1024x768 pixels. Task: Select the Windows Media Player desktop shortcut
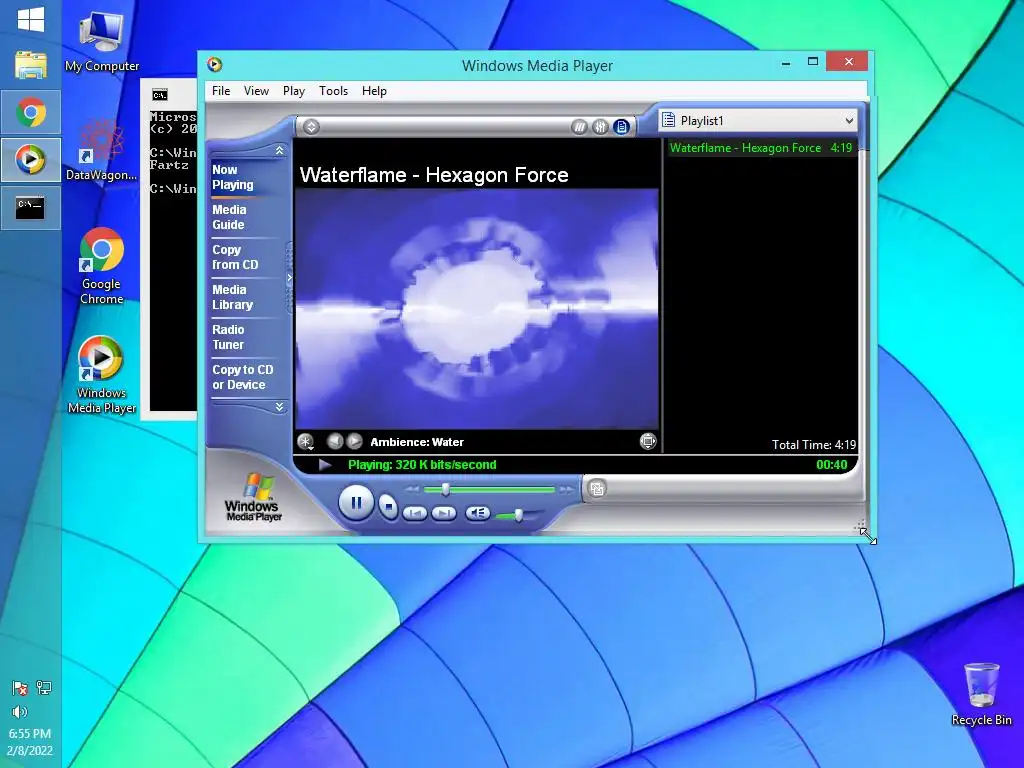tap(101, 374)
